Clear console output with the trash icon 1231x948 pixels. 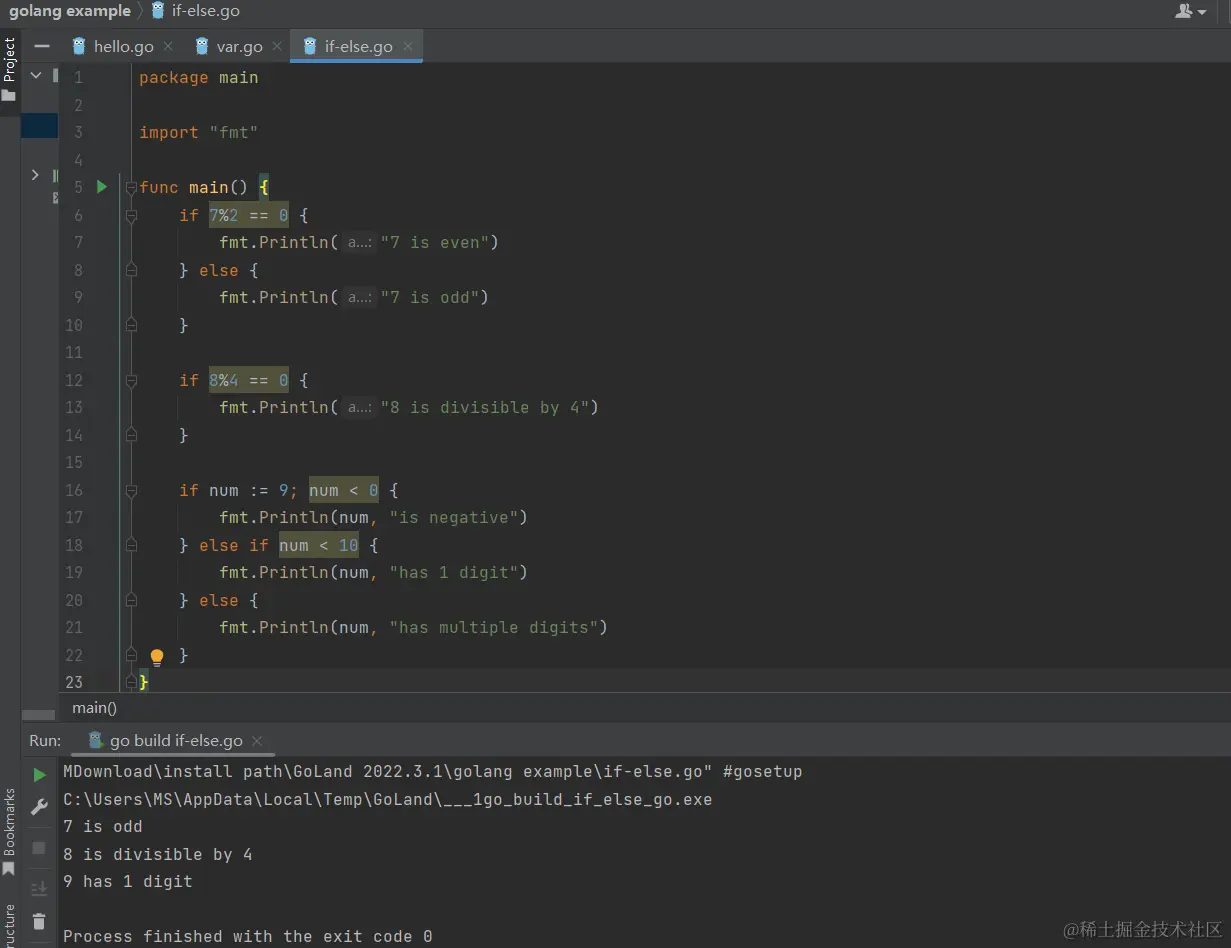(39, 922)
